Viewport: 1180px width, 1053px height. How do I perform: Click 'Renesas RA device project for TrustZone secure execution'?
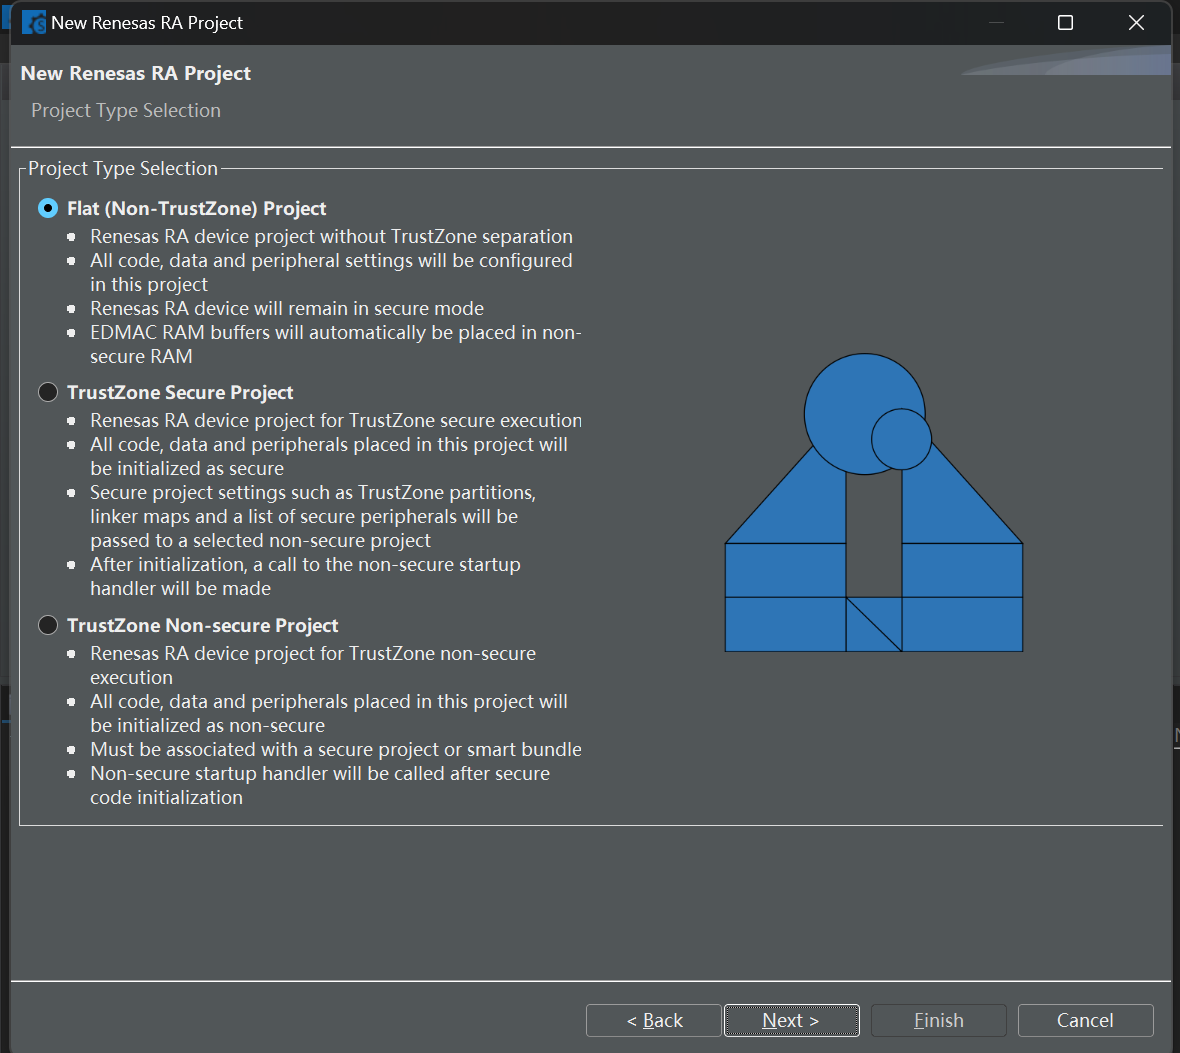(336, 420)
